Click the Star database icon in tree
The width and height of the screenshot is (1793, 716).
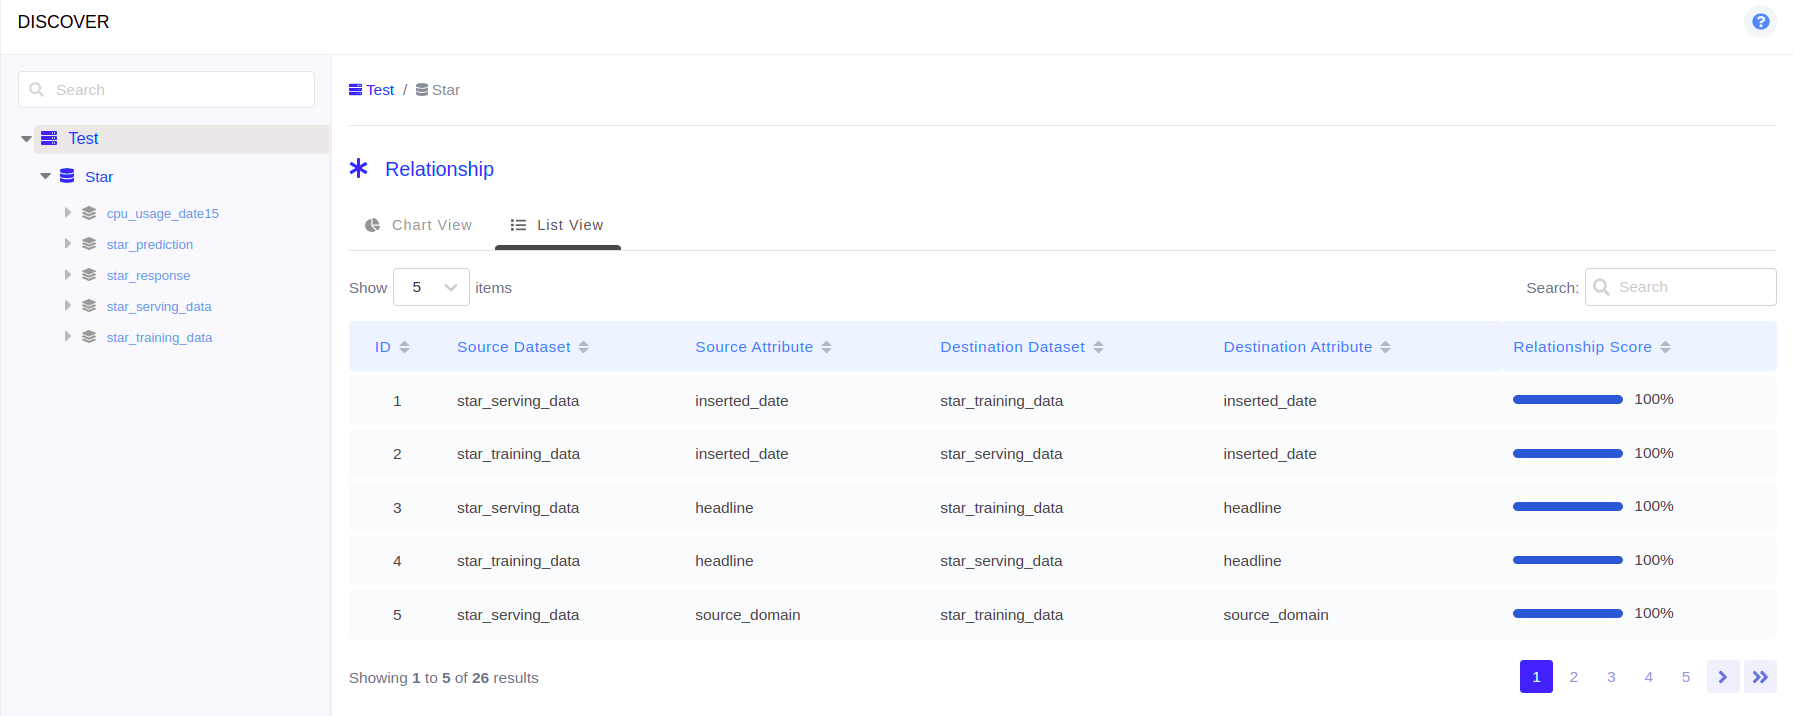67,176
